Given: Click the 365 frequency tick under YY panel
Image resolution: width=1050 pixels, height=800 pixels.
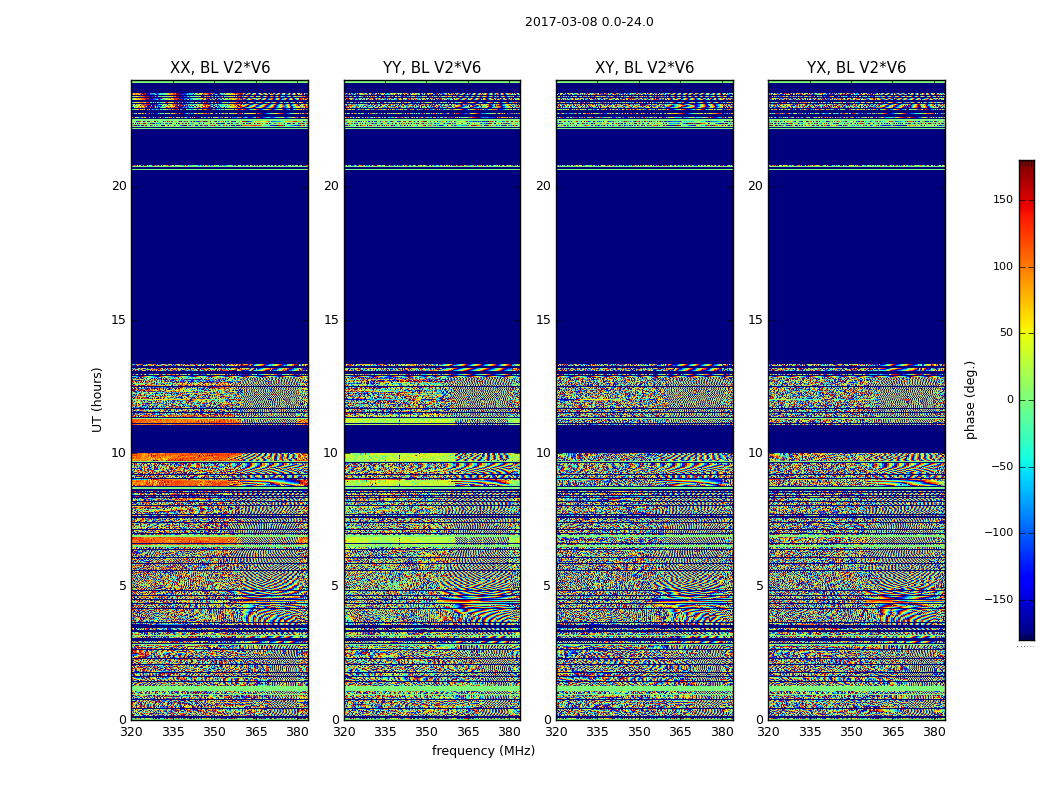Looking at the screenshot, I should click(468, 732).
